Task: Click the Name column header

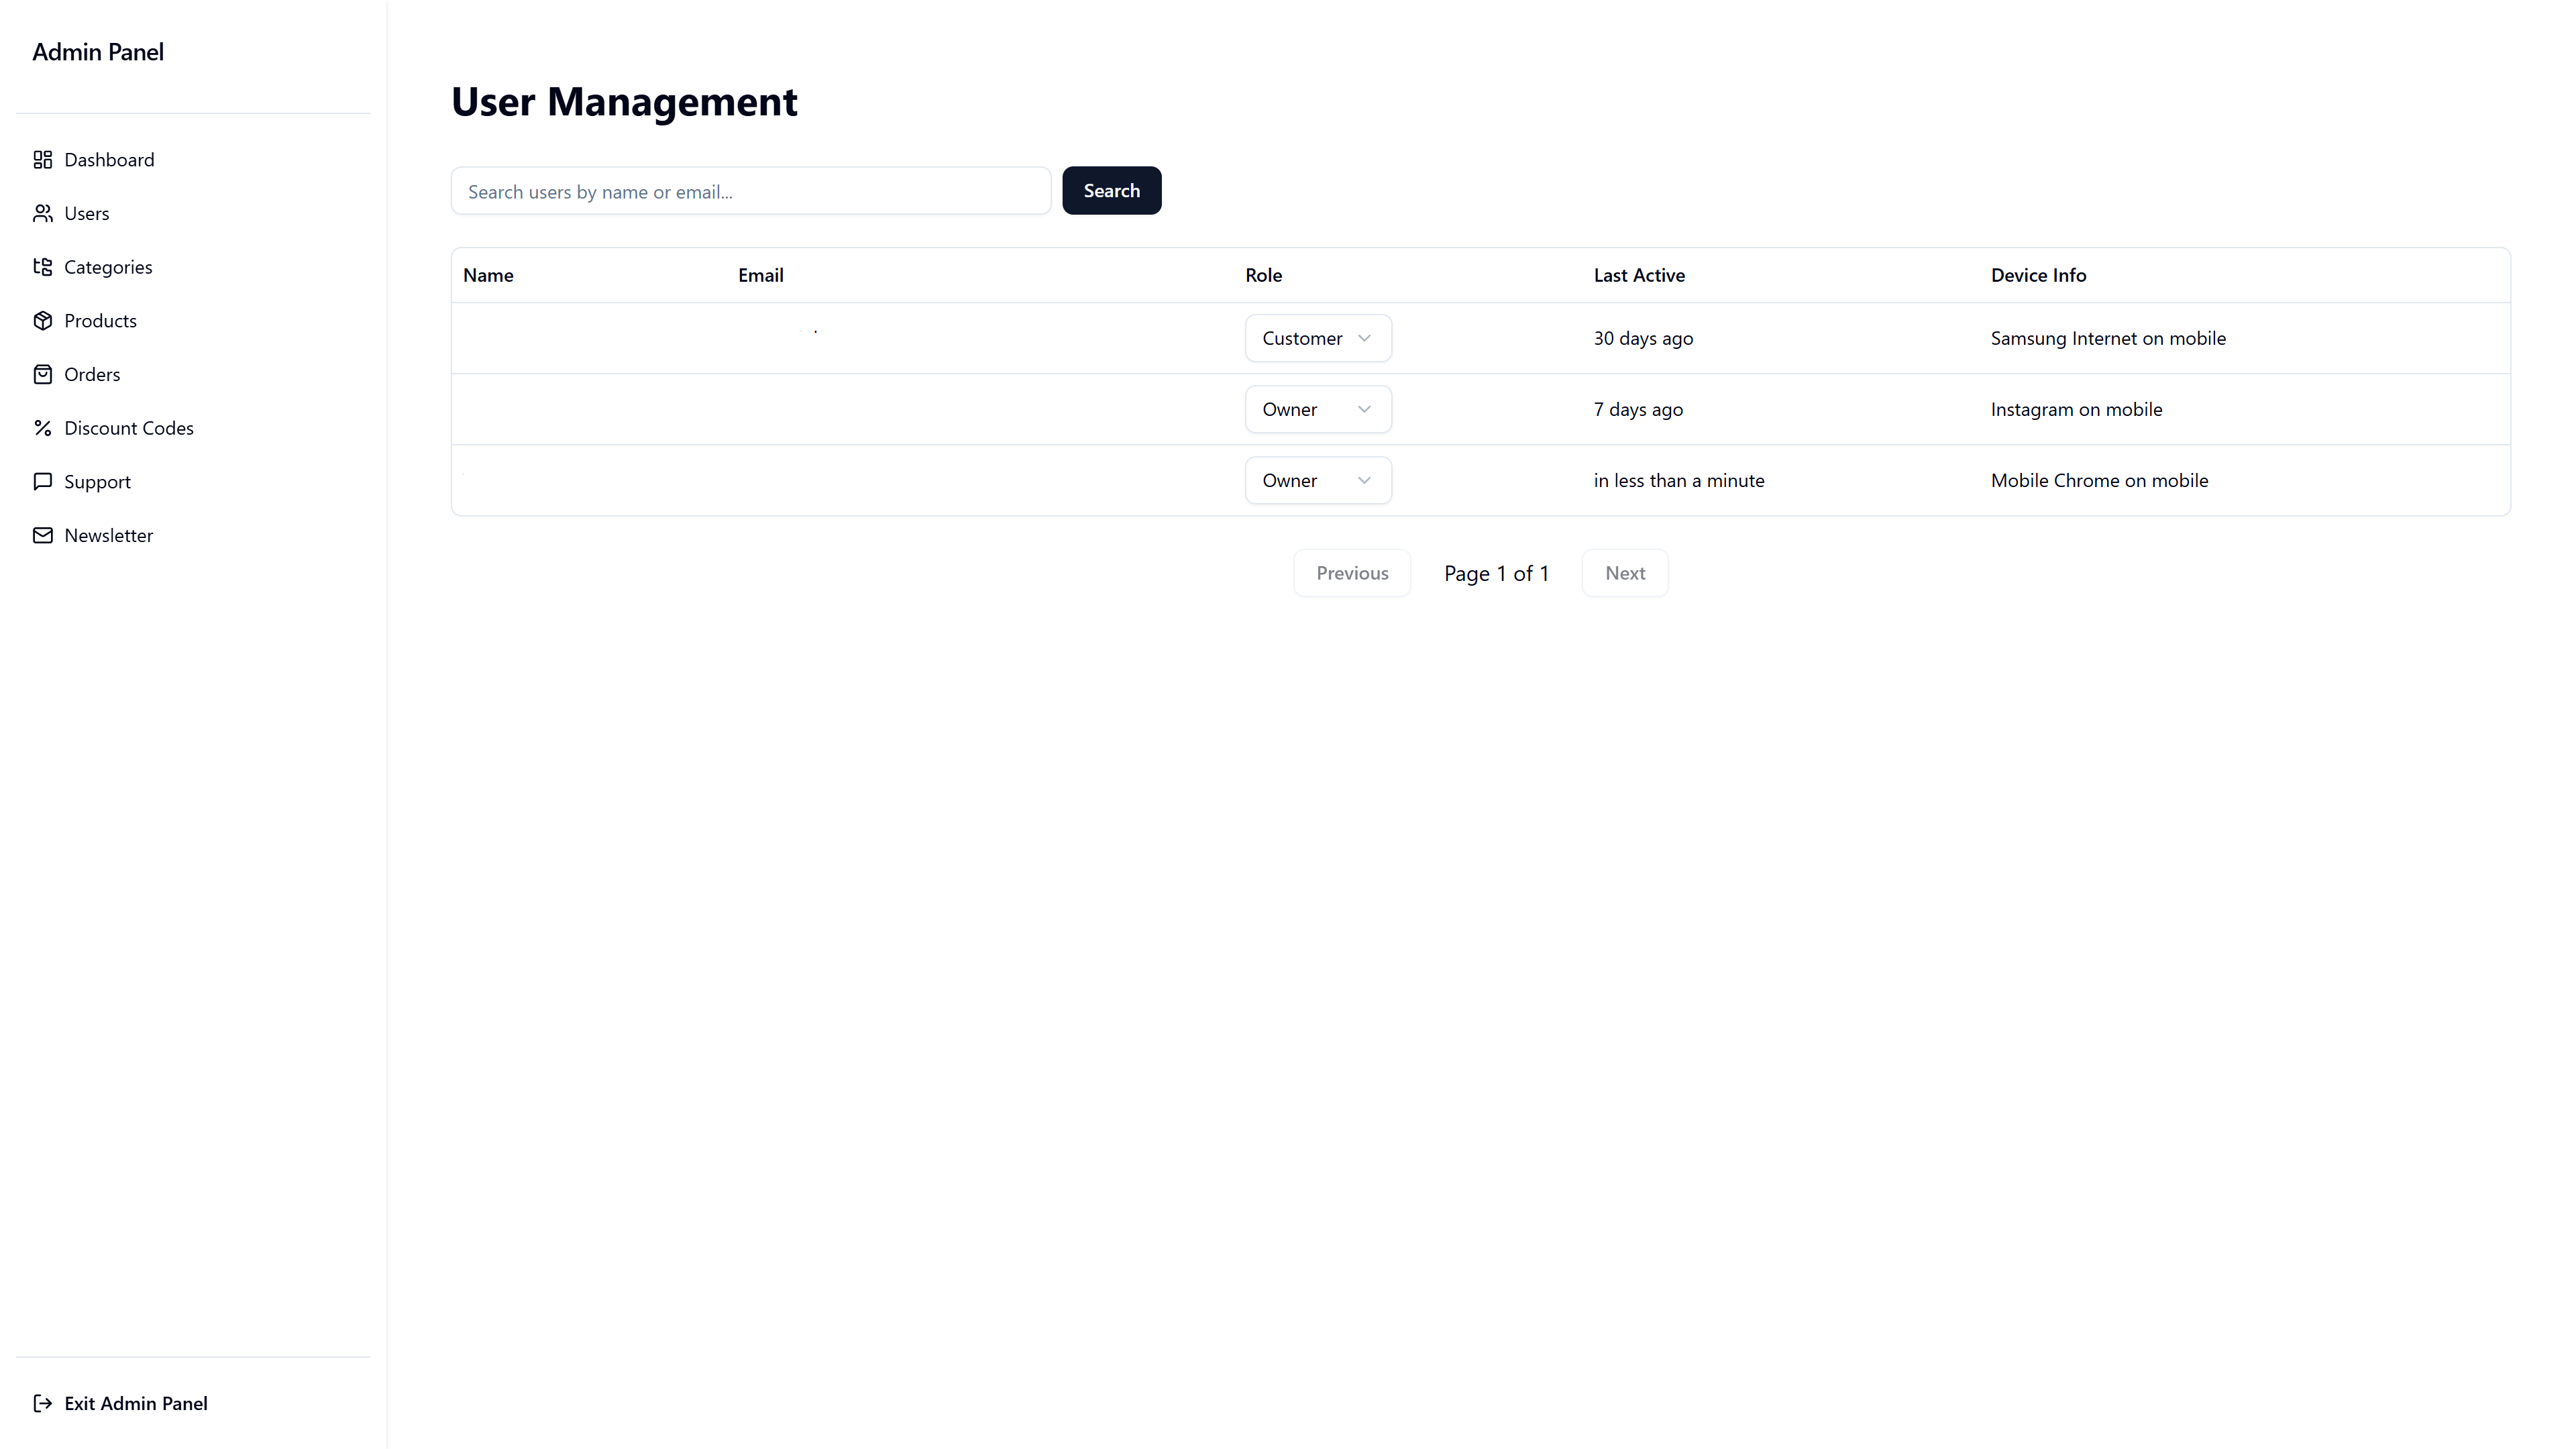Action: 488,275
